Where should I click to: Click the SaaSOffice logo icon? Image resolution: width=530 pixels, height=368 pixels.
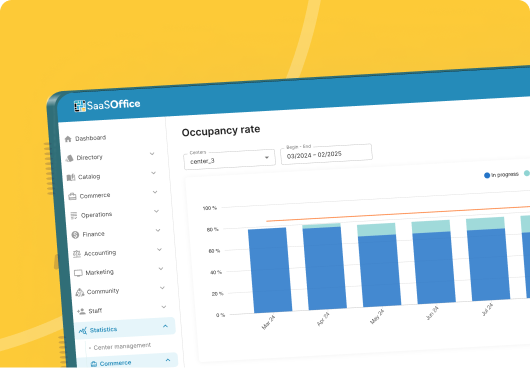[x=79, y=106]
